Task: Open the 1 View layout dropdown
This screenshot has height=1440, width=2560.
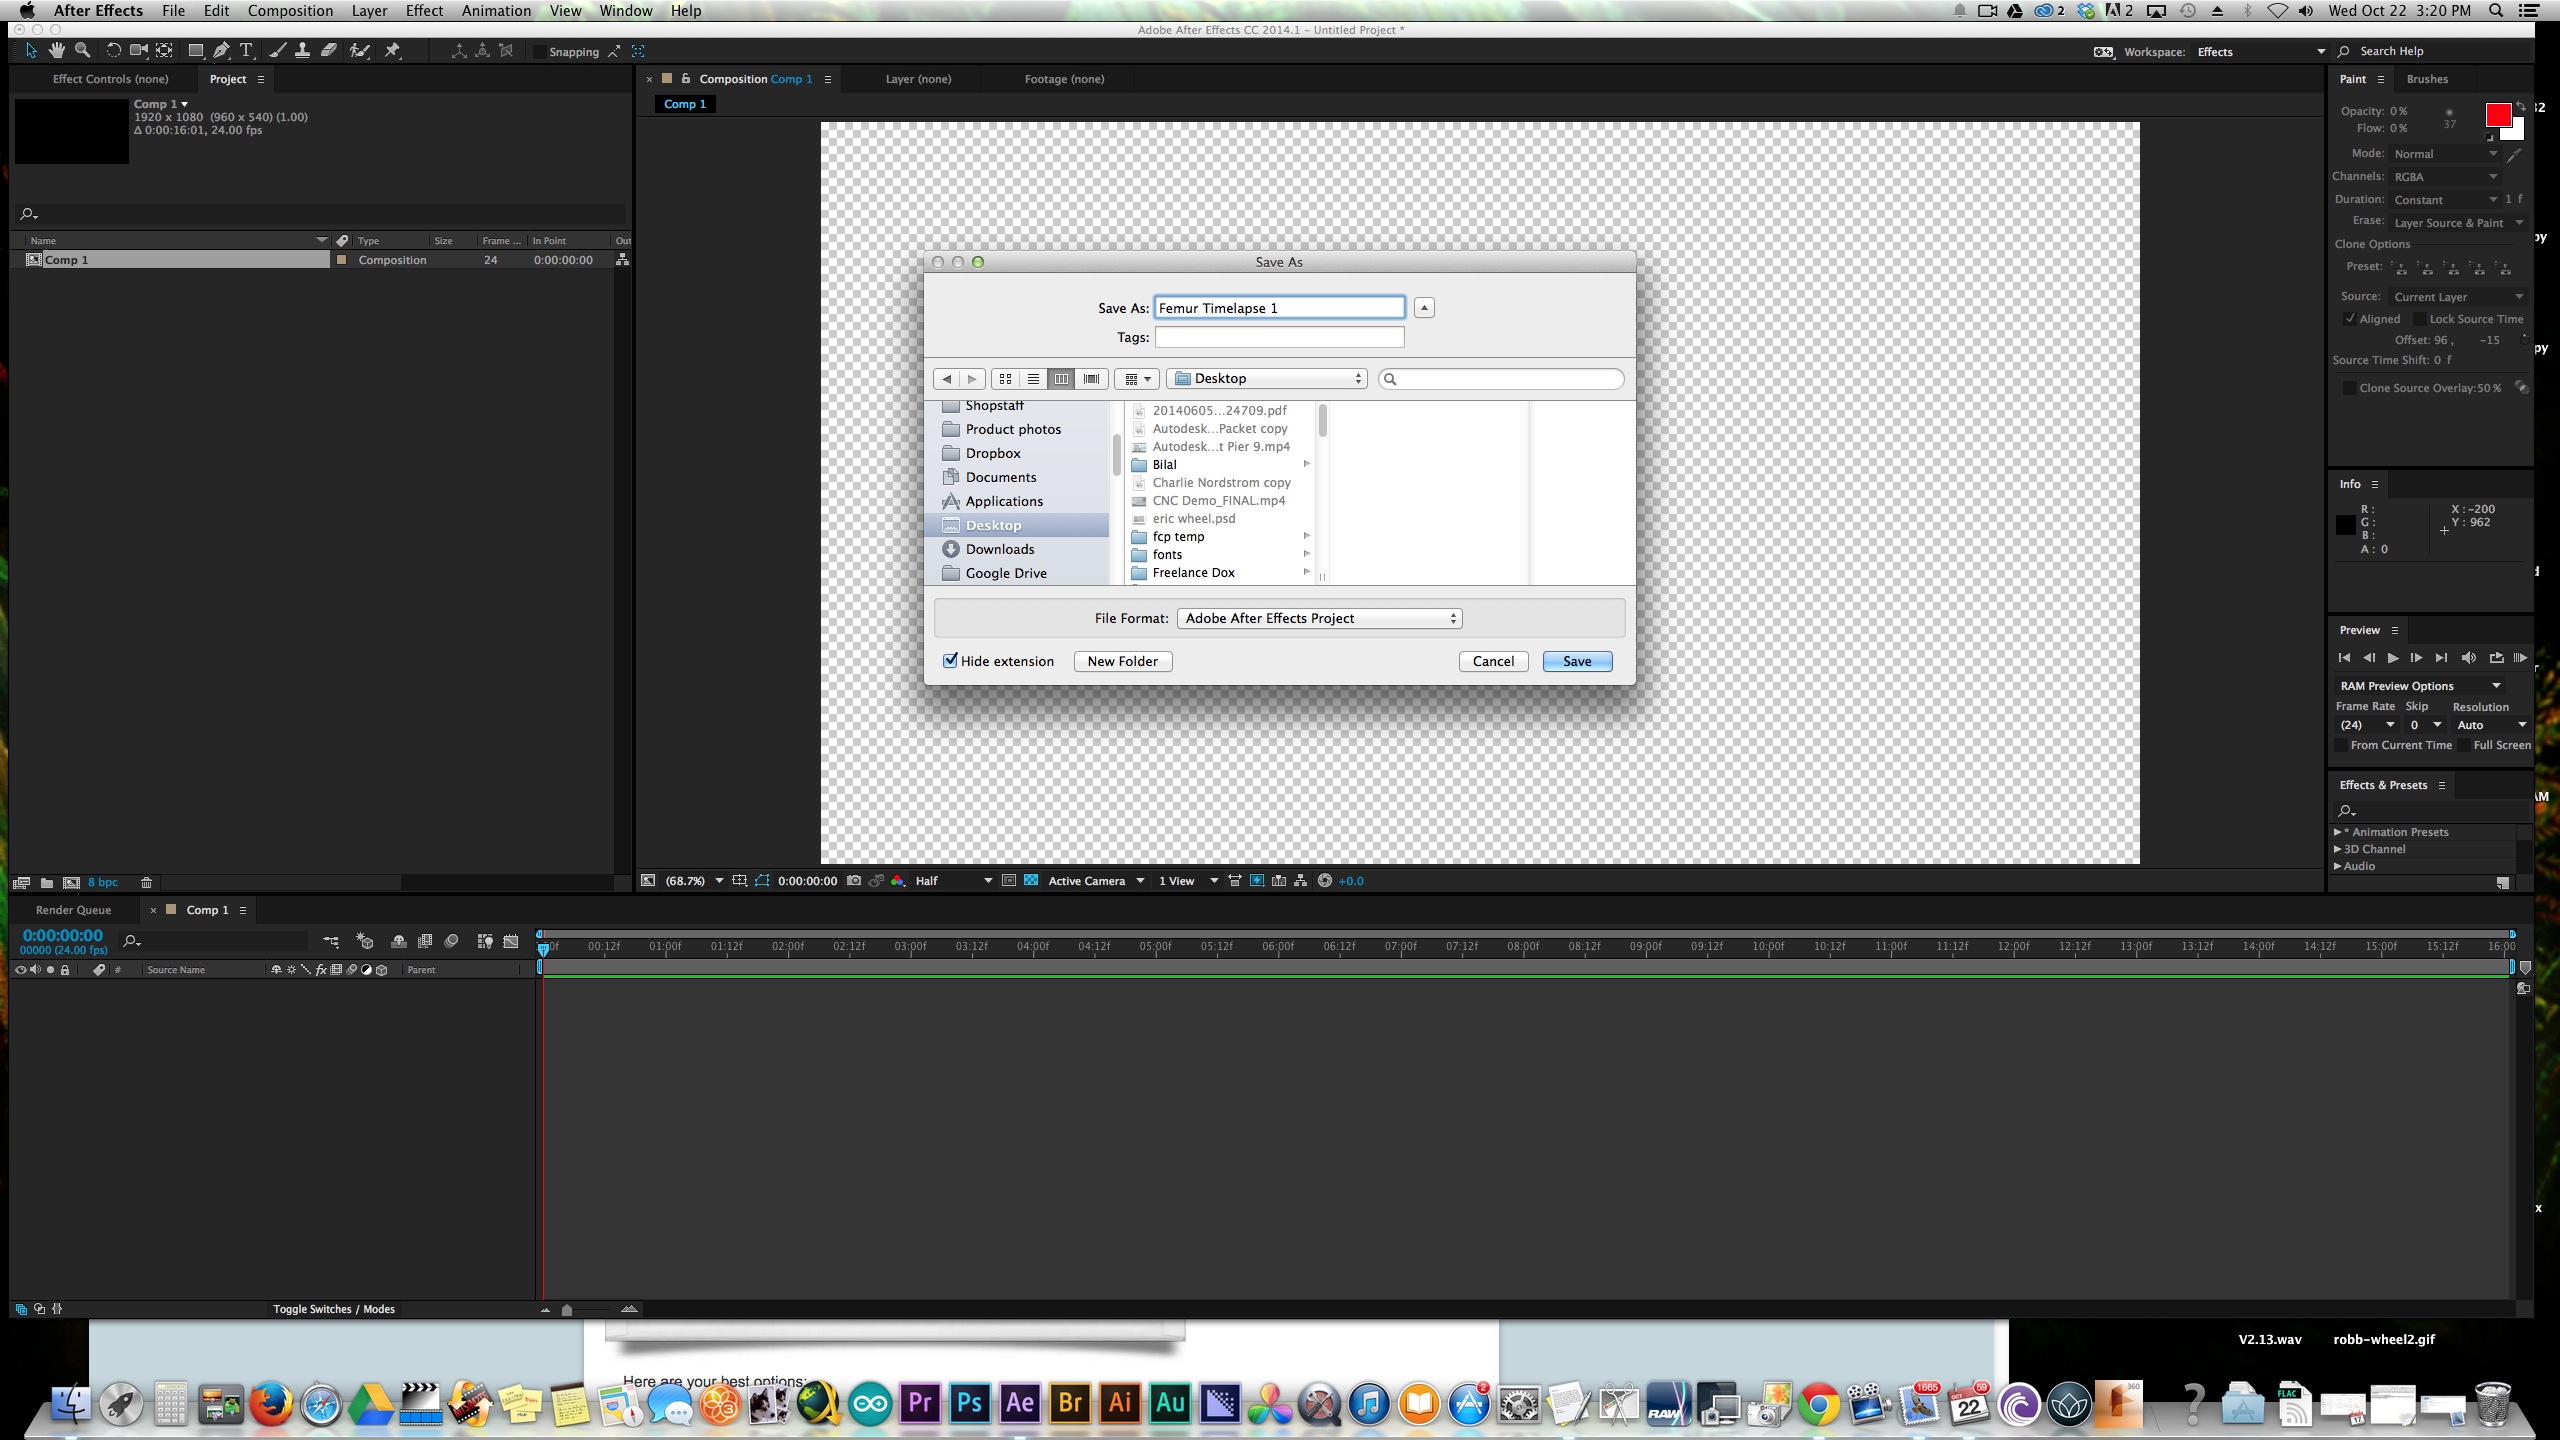Action: (1188, 881)
